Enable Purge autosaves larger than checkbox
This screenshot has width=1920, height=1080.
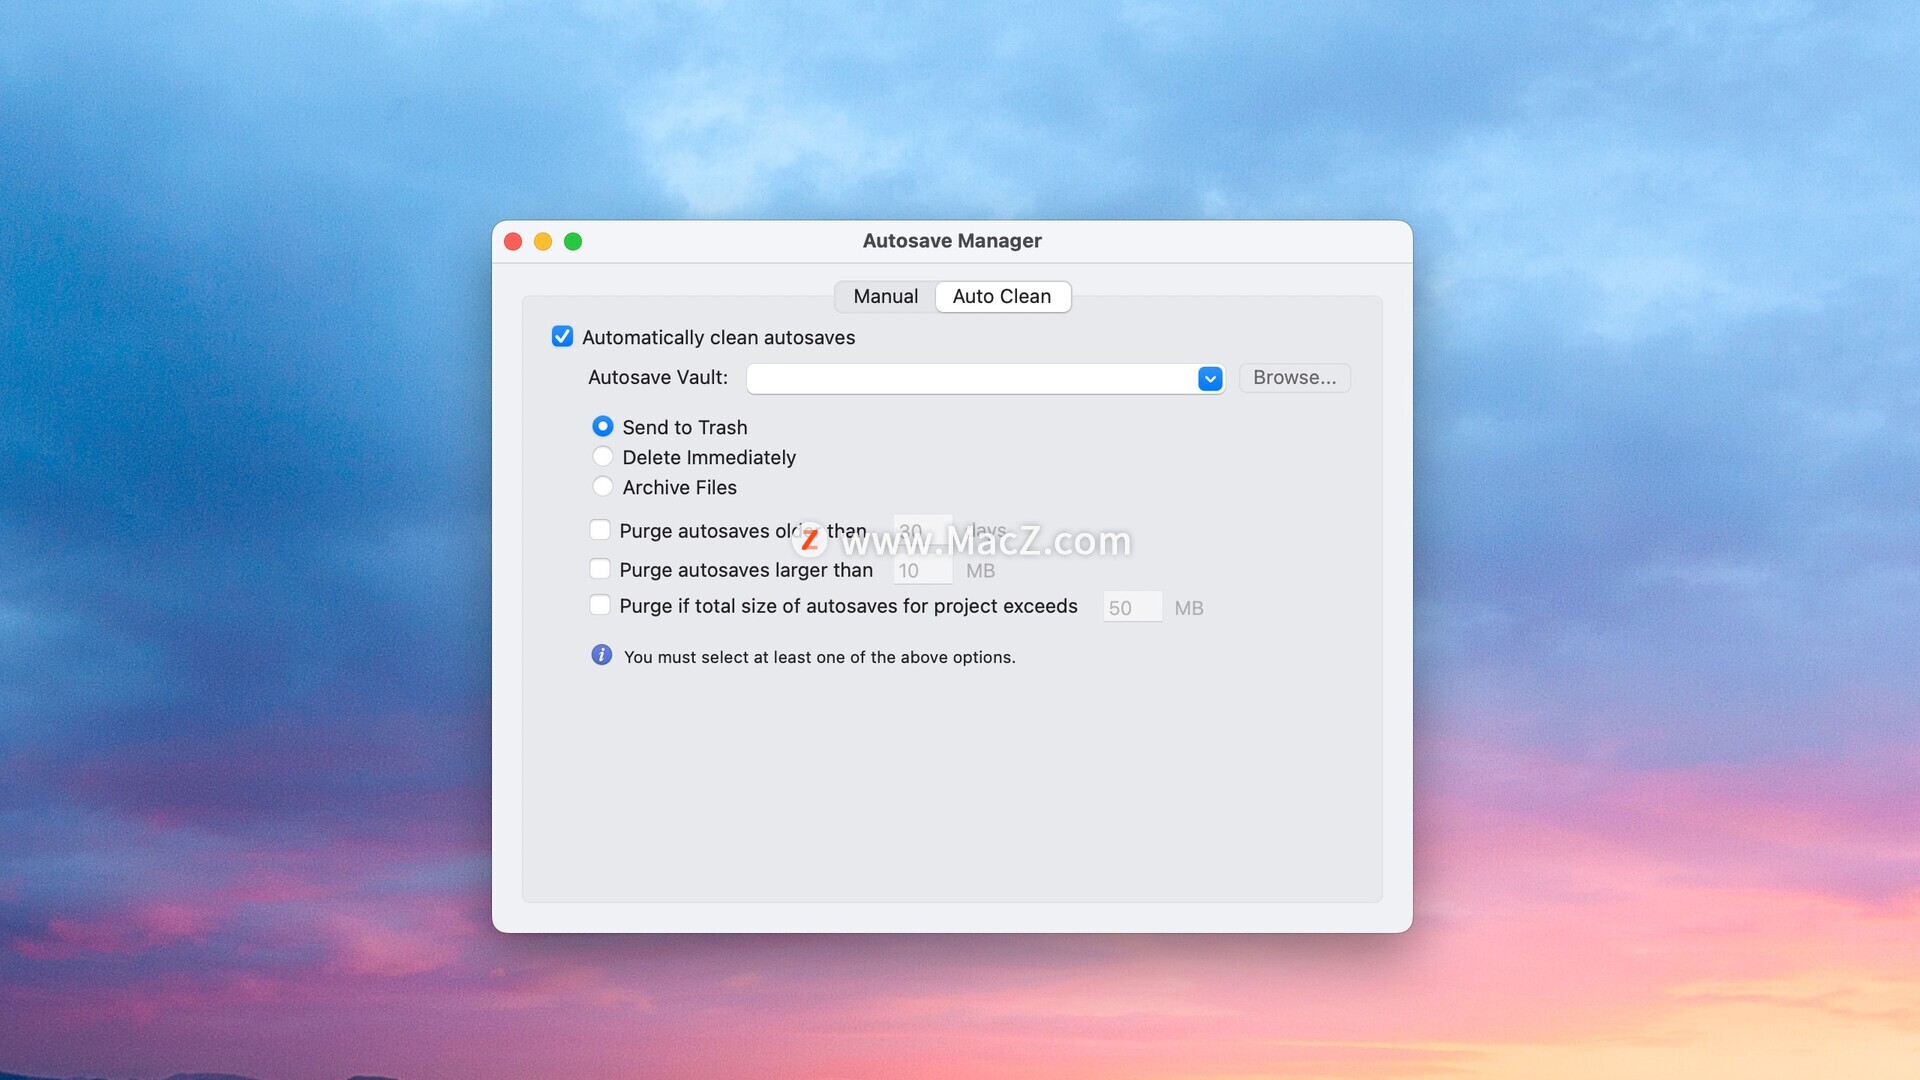[x=600, y=570]
